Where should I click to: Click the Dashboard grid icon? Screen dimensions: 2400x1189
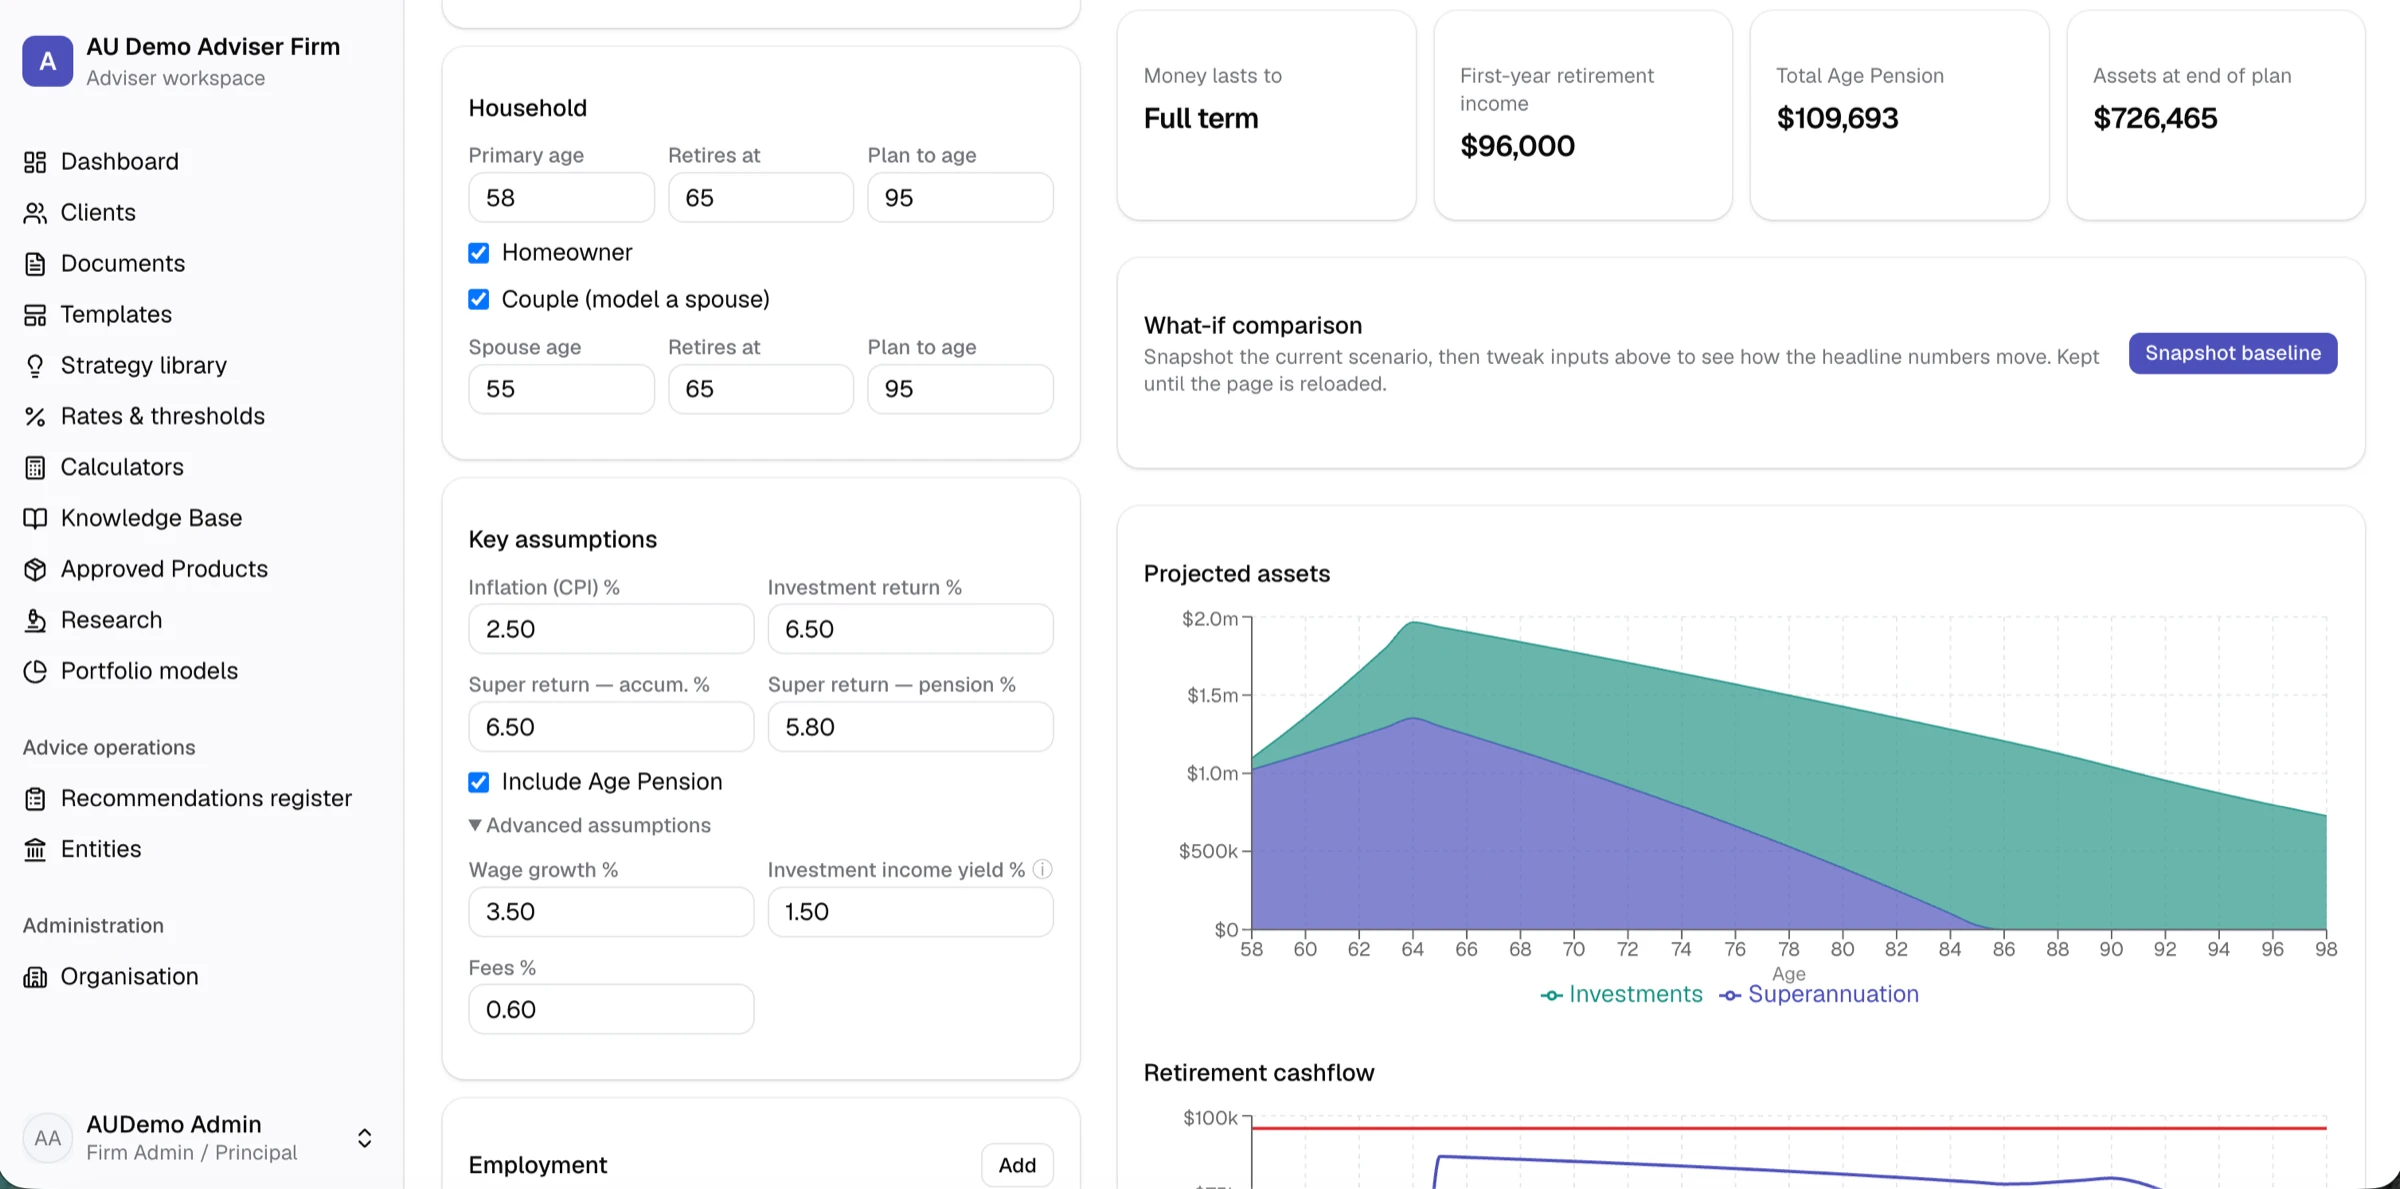click(35, 162)
